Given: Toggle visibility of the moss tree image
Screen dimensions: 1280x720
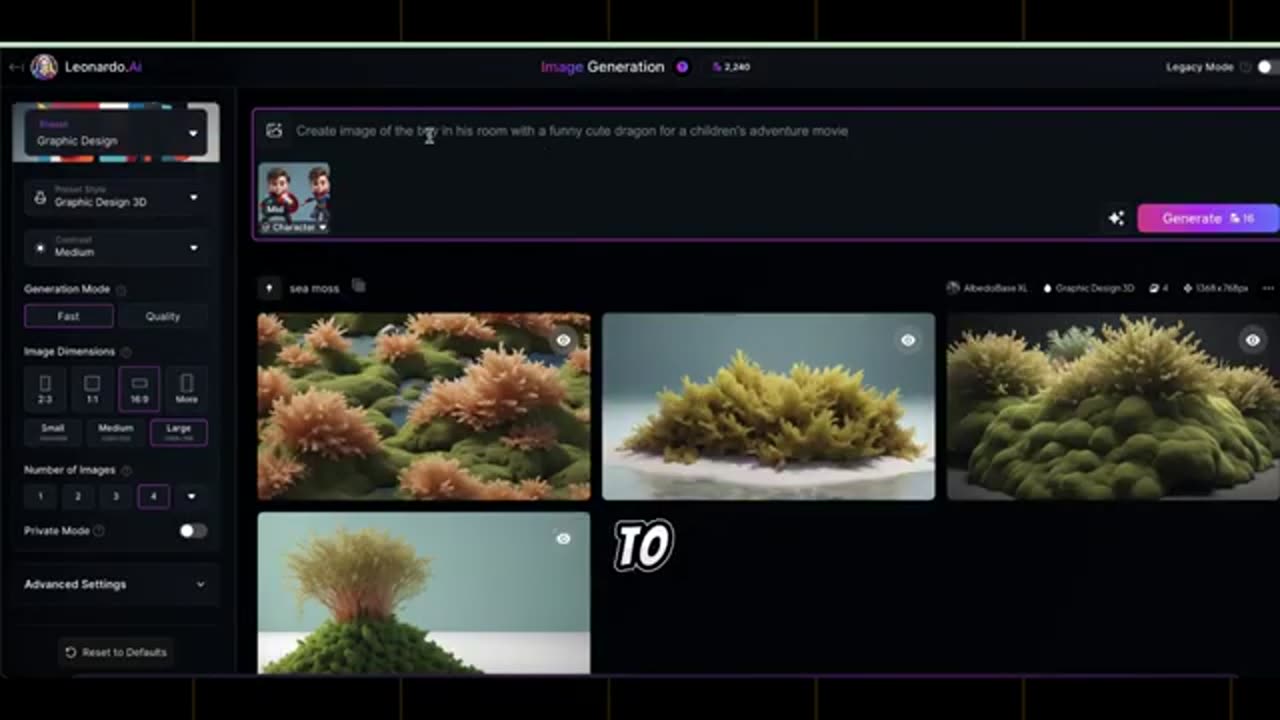Looking at the screenshot, I should point(563,539).
